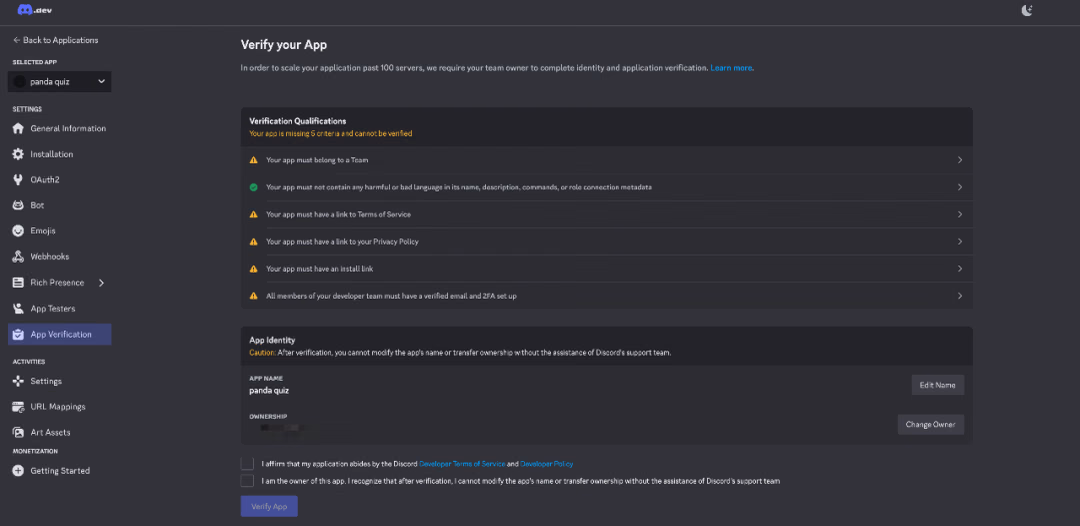Click the Discord .dev logo
This screenshot has height=526, width=1080.
(x=35, y=10)
